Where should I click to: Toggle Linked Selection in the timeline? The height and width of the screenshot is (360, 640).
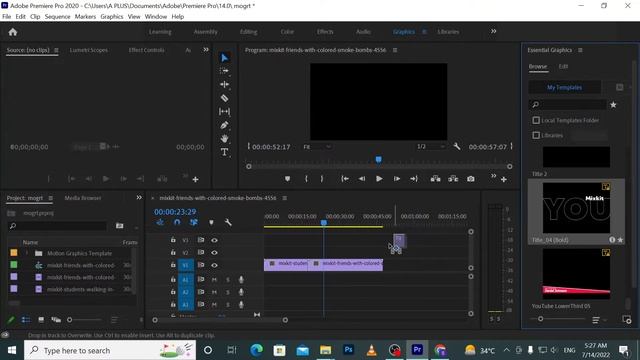(193, 222)
